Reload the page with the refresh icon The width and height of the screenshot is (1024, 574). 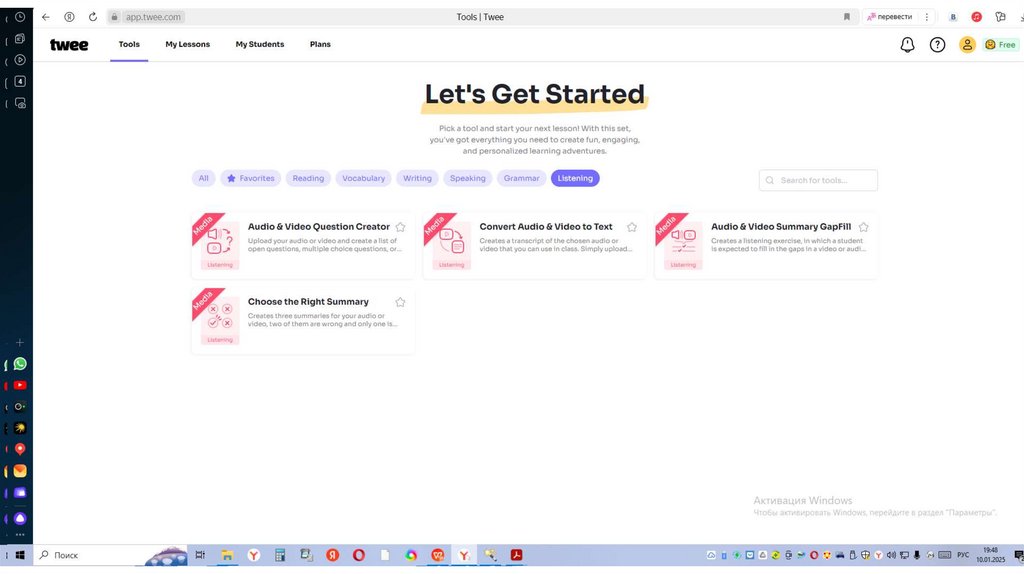point(93,17)
